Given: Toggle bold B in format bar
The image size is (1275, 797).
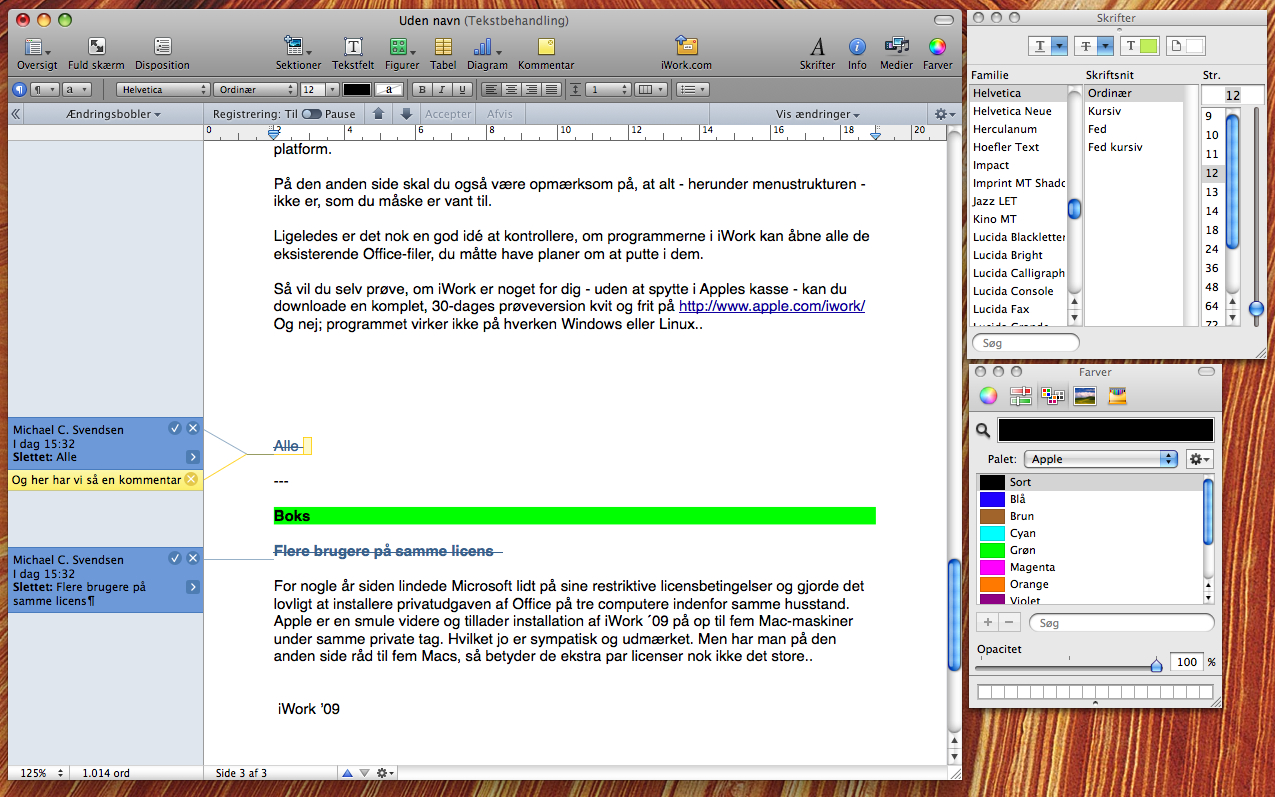Looking at the screenshot, I should (421, 89).
